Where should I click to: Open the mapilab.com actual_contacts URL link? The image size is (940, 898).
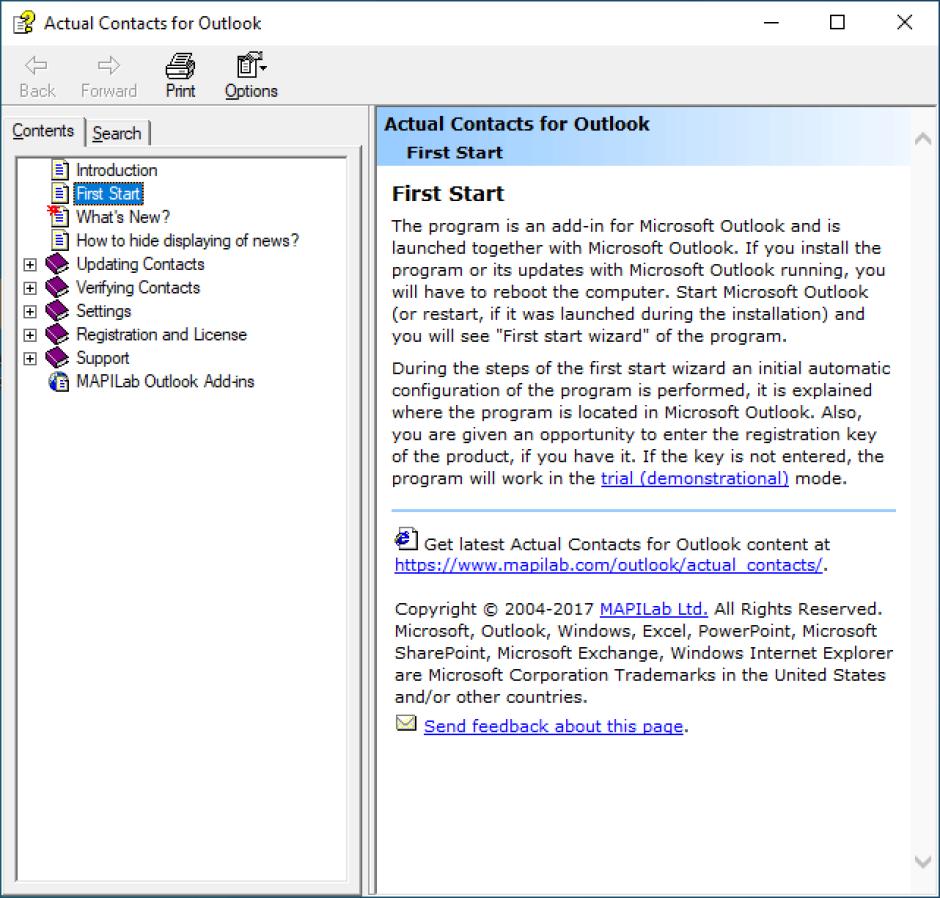(x=608, y=565)
